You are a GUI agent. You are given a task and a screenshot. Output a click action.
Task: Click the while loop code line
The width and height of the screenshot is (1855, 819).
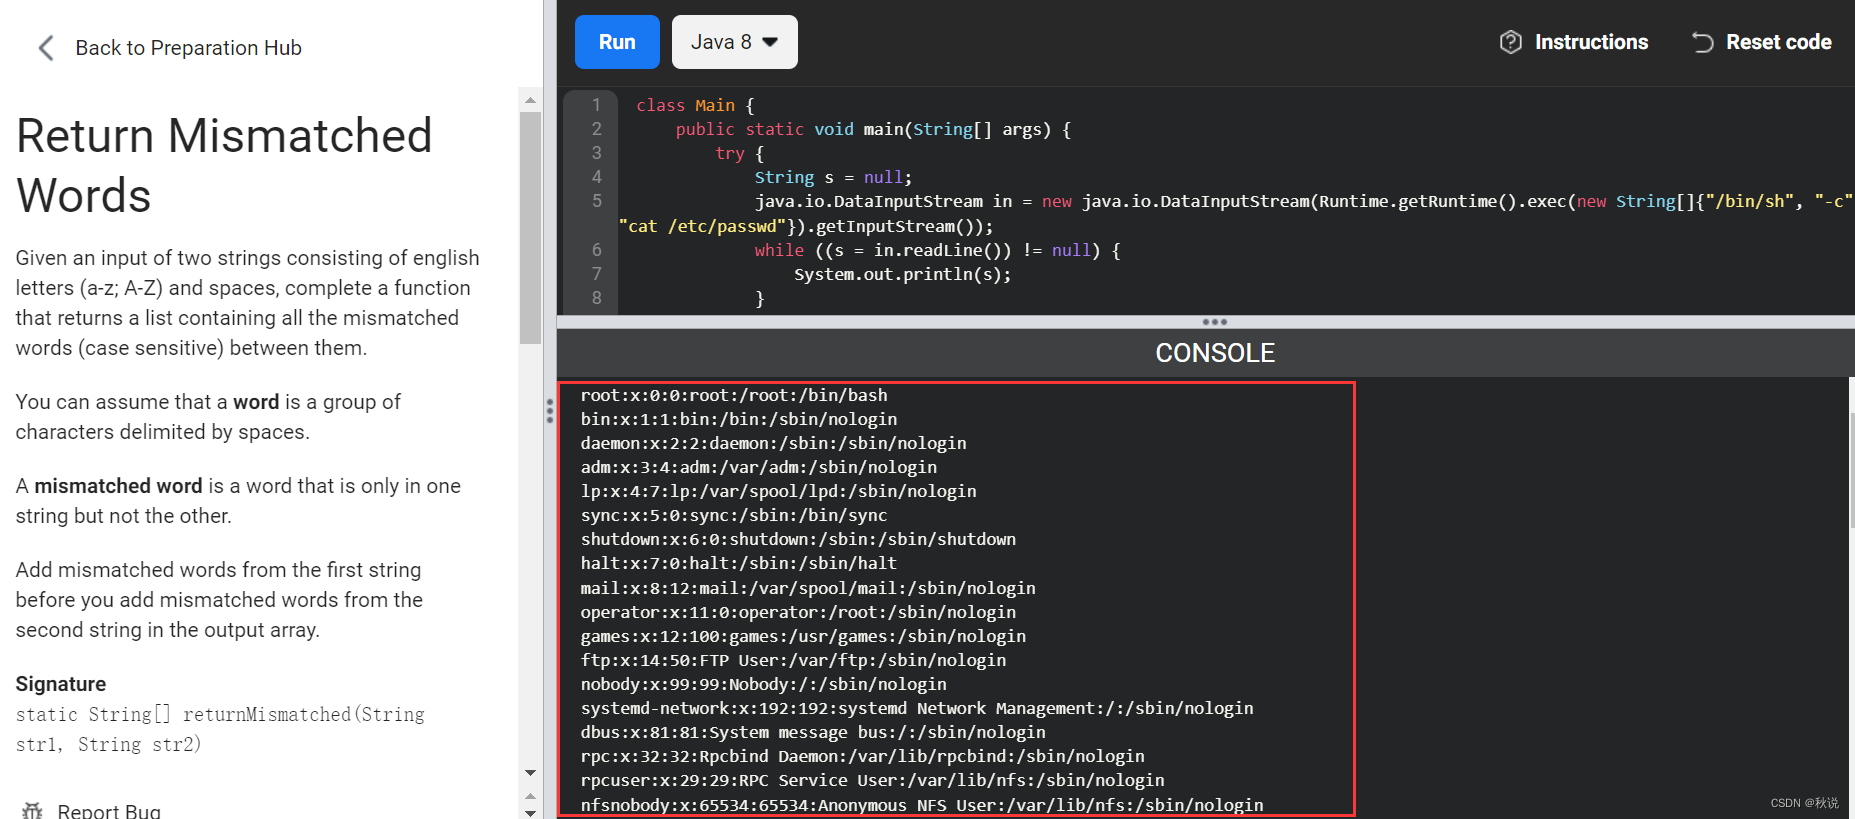937,250
